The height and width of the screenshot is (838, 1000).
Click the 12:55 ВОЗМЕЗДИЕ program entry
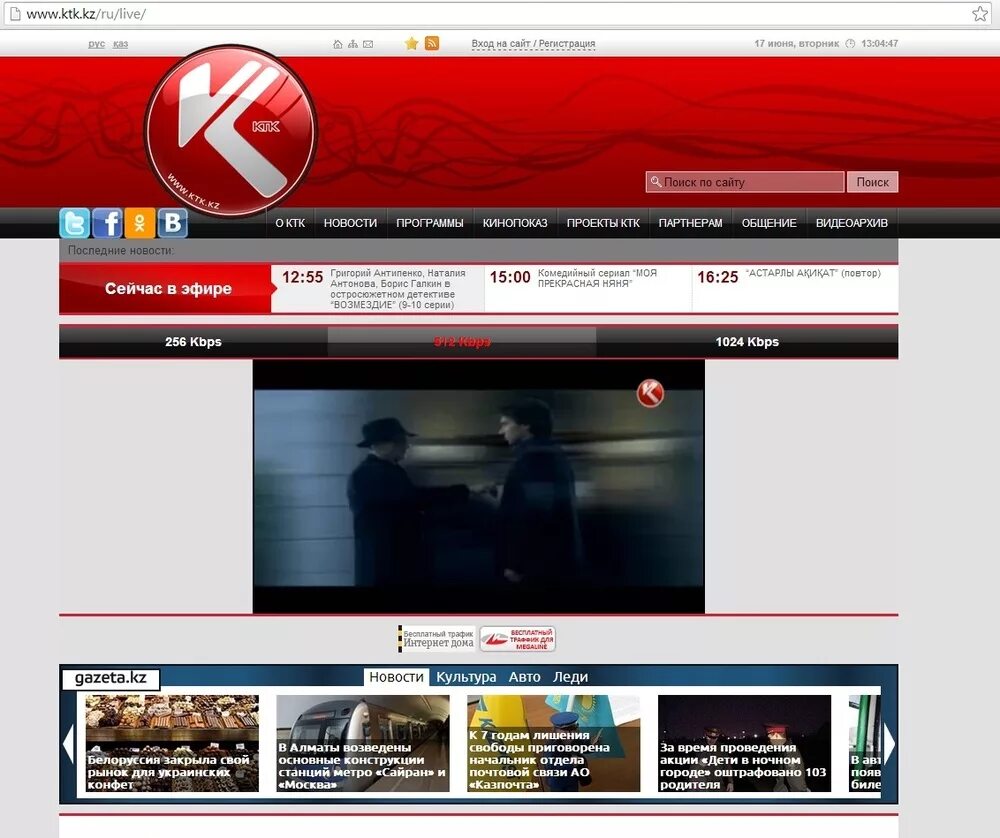pyautogui.click(x=378, y=289)
